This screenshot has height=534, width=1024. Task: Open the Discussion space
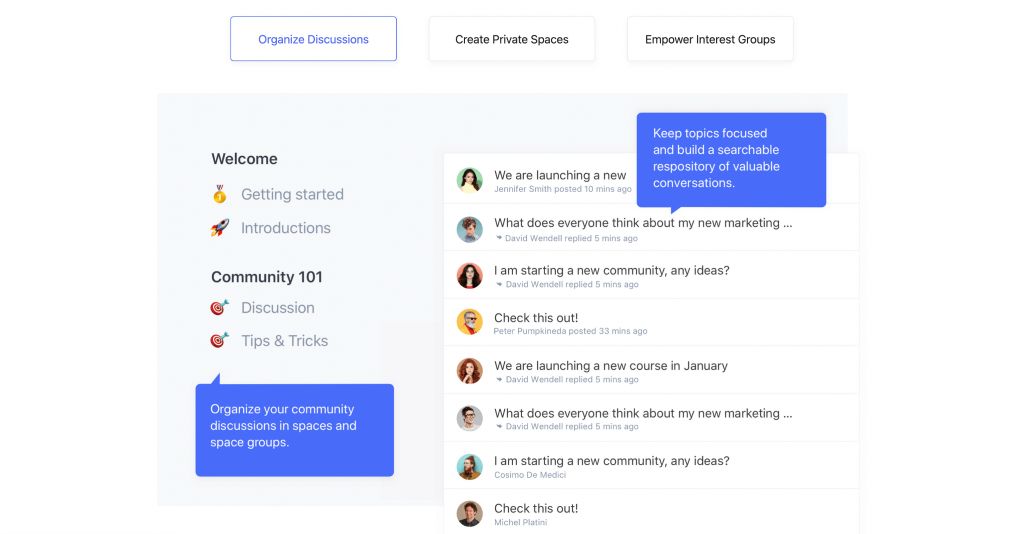click(278, 307)
